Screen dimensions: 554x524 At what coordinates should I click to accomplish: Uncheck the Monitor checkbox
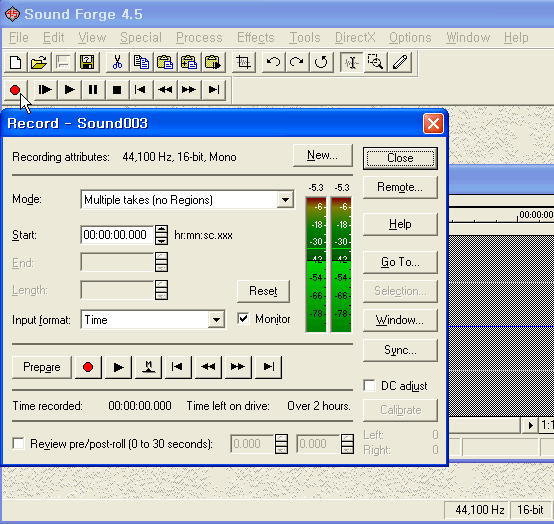(243, 319)
